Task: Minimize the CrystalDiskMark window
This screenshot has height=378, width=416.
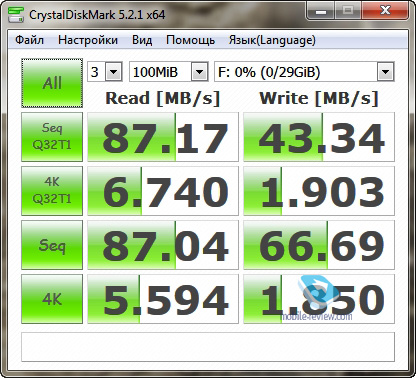Action: coord(321,11)
